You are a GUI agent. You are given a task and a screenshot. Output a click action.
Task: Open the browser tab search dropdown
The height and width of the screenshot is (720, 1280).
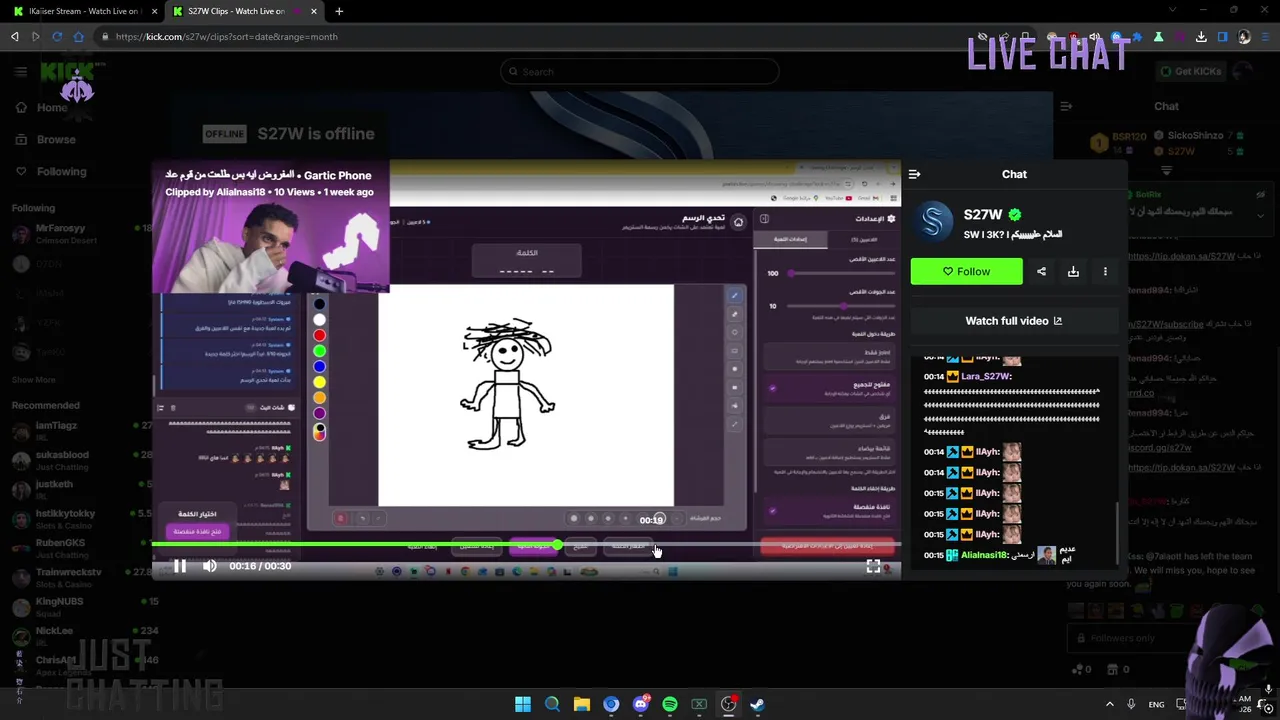coord(1172,11)
